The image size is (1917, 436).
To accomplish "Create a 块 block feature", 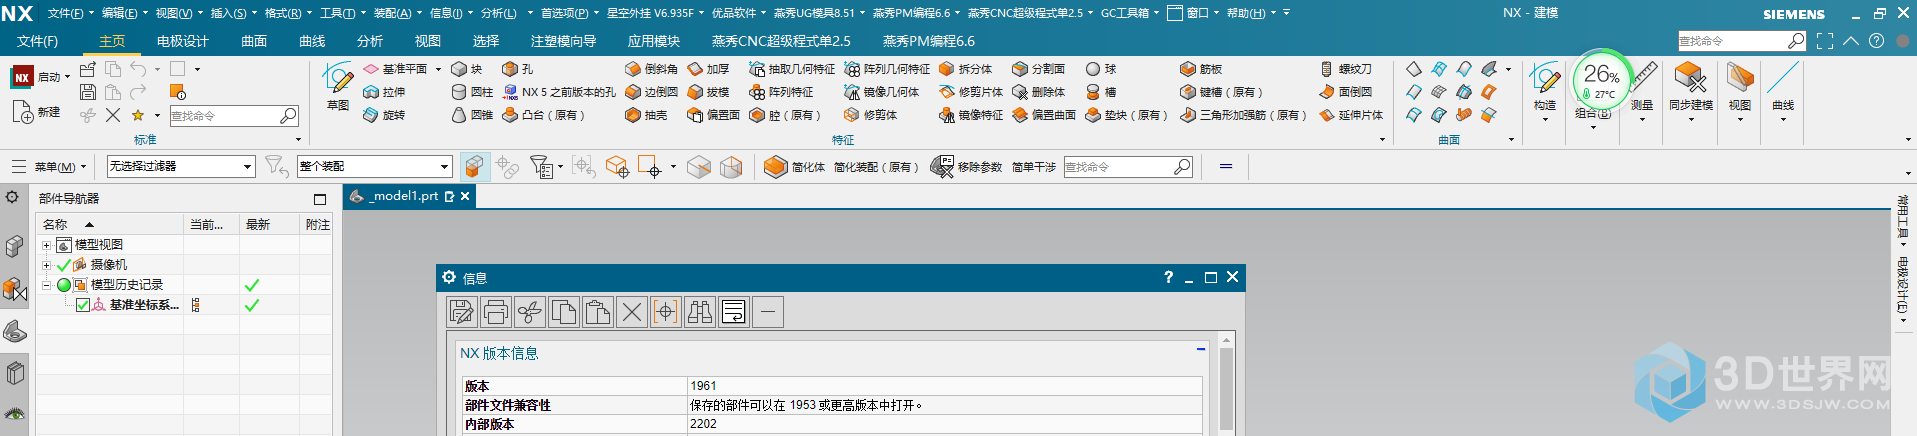I will [x=467, y=69].
